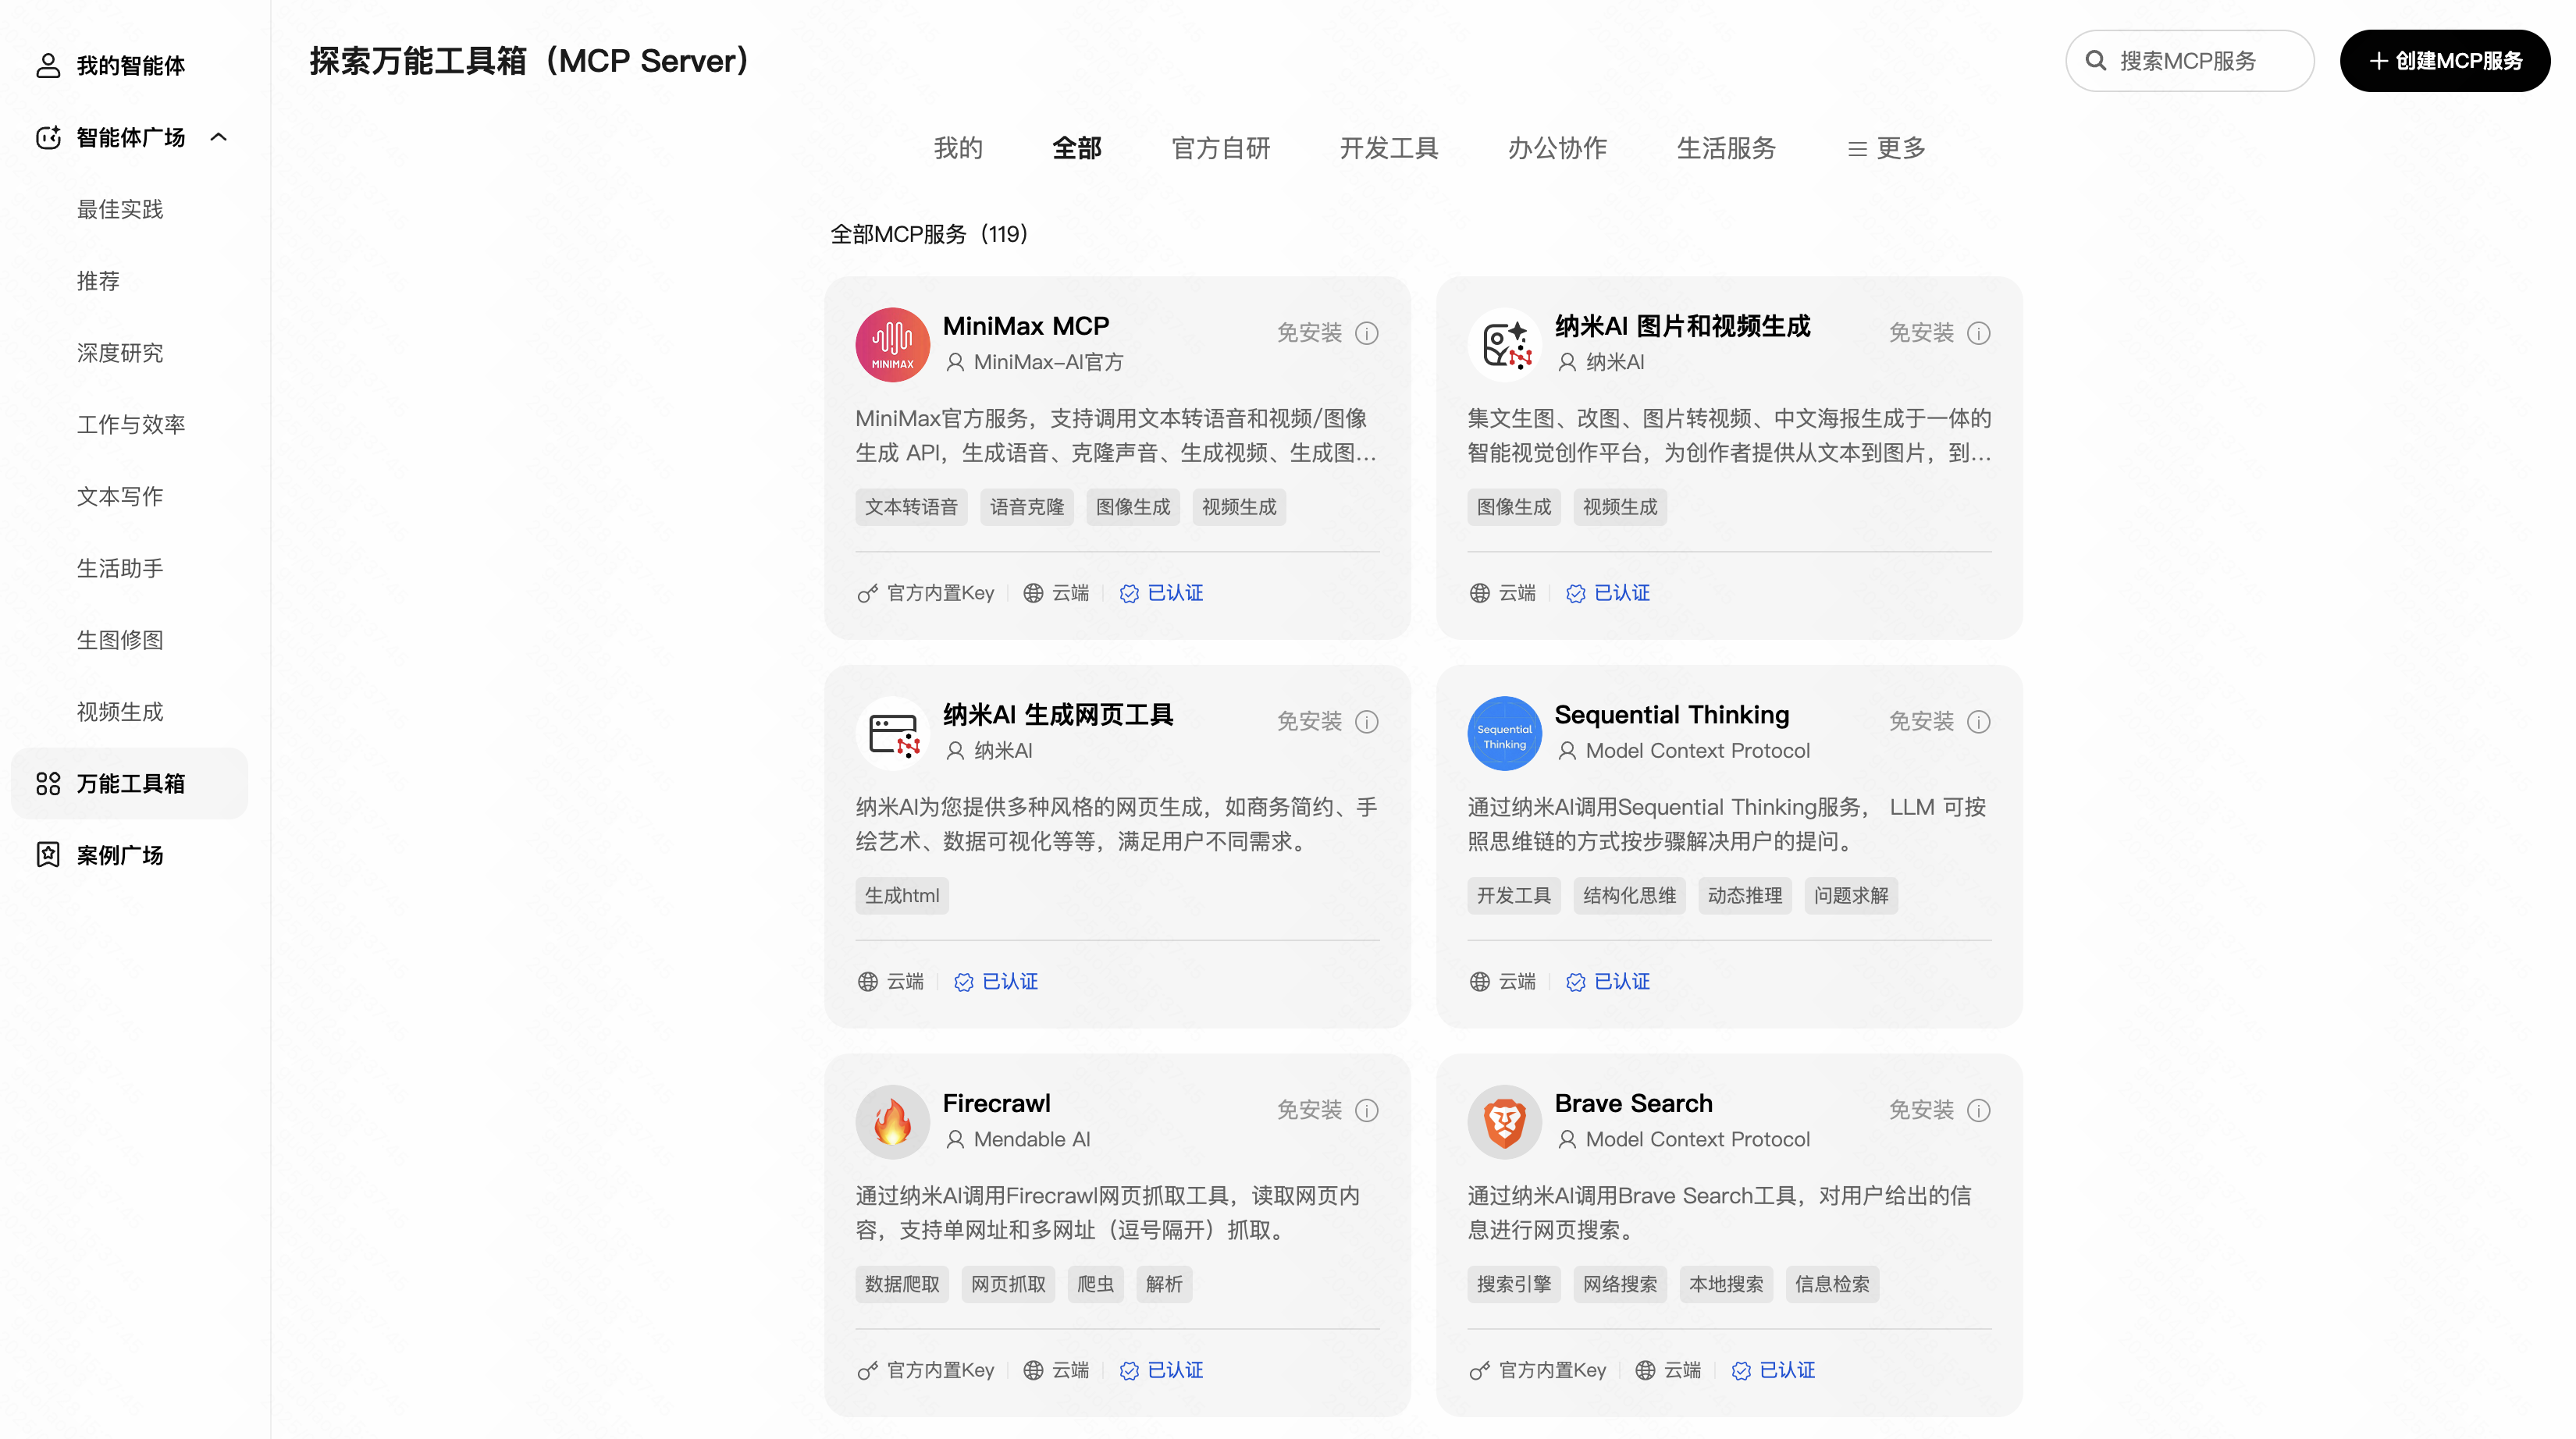Click the 网页抓取 tag
Screen dimensions: 2576x1439
pos(1008,1285)
